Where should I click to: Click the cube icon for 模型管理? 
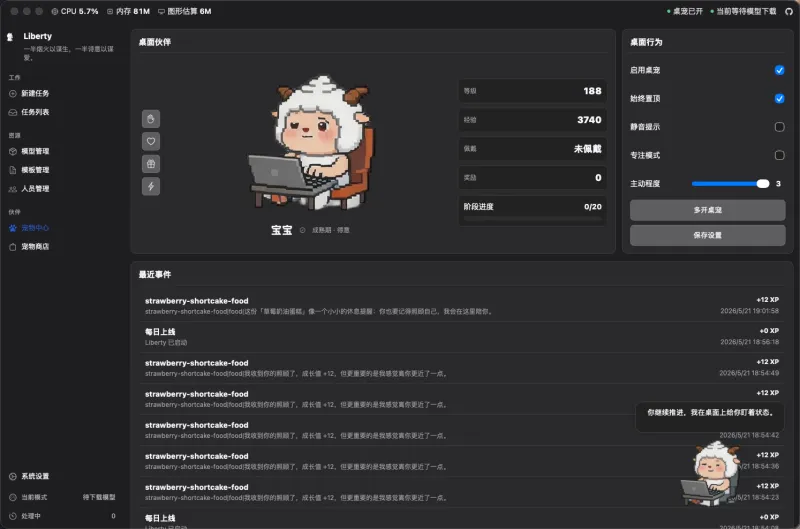point(13,152)
